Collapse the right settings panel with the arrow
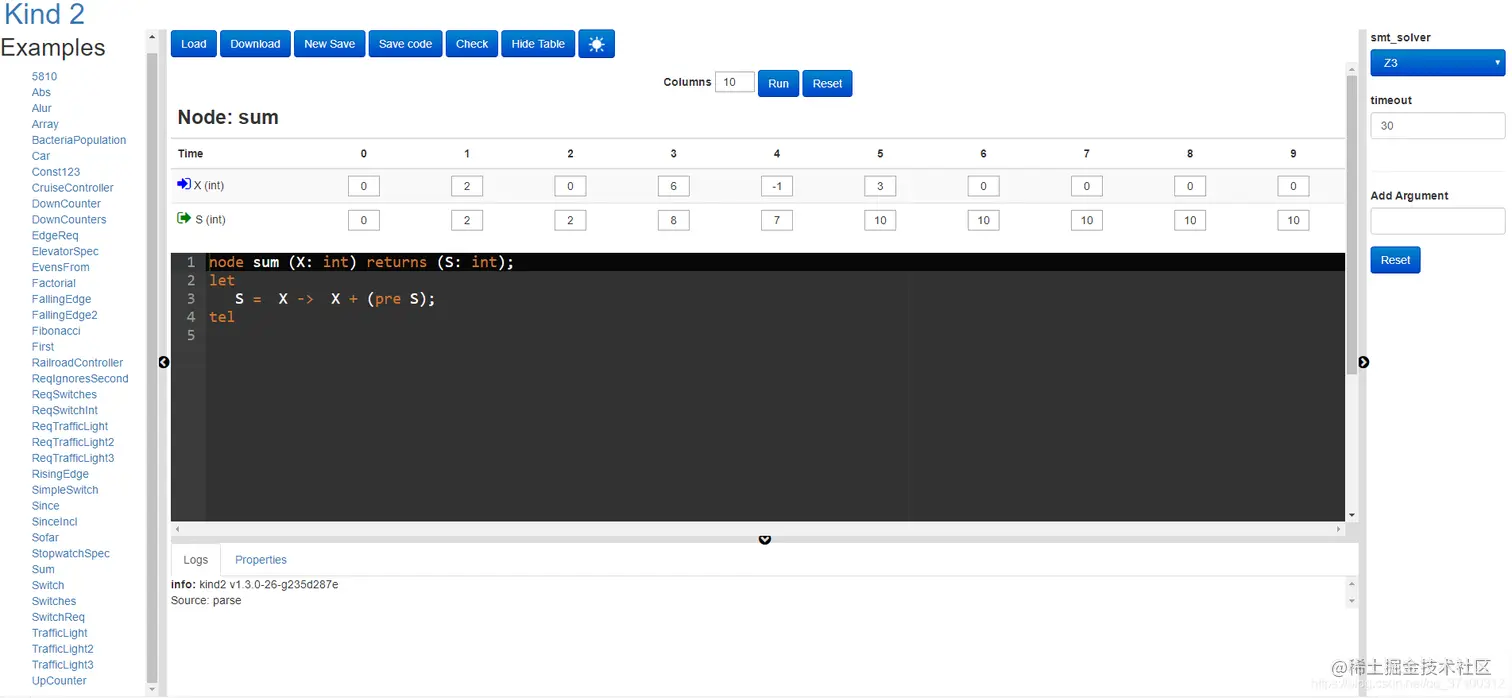This screenshot has height=698, width=1512. tap(1363, 362)
